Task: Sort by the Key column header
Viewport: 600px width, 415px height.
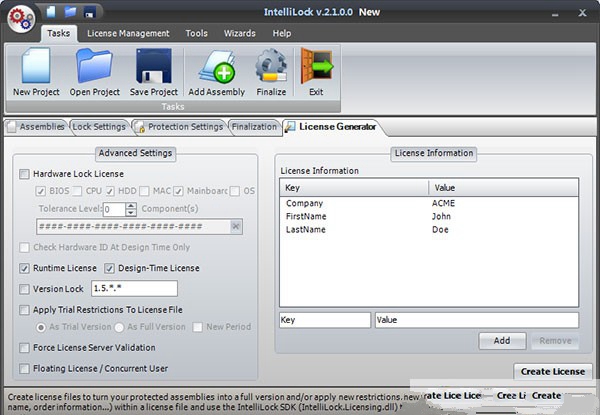Action: coord(354,188)
